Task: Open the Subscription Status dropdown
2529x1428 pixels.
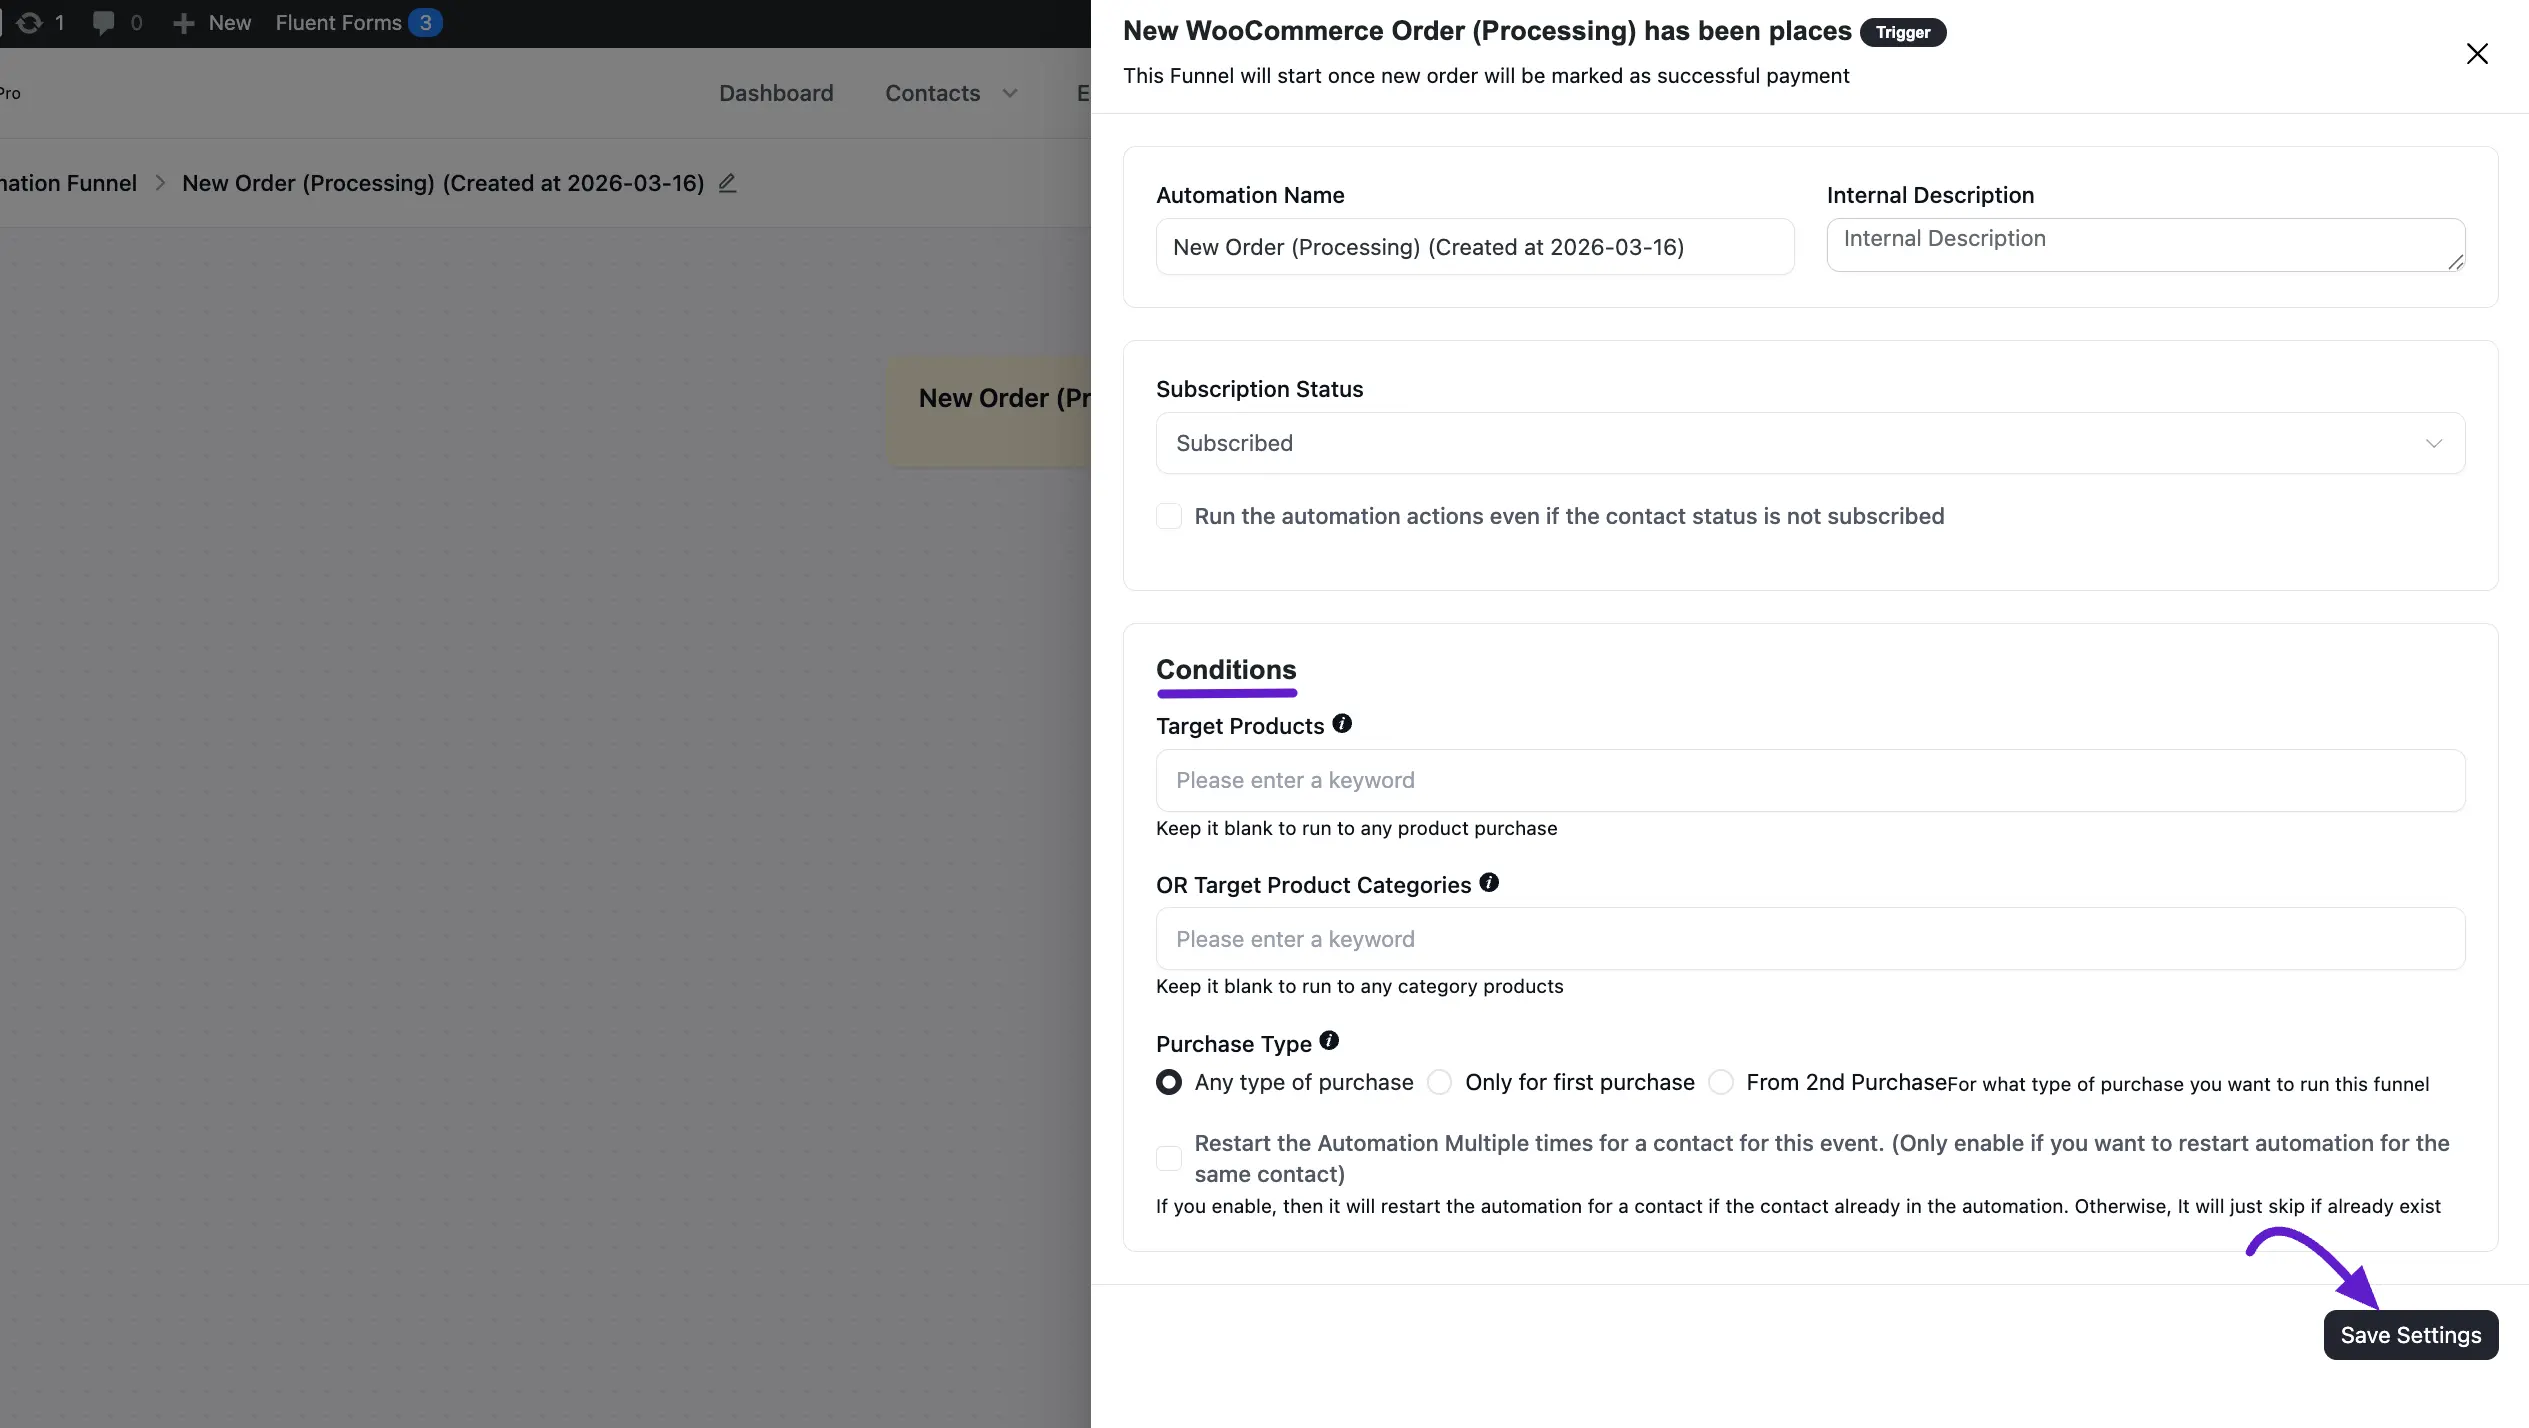Action: point(1810,443)
